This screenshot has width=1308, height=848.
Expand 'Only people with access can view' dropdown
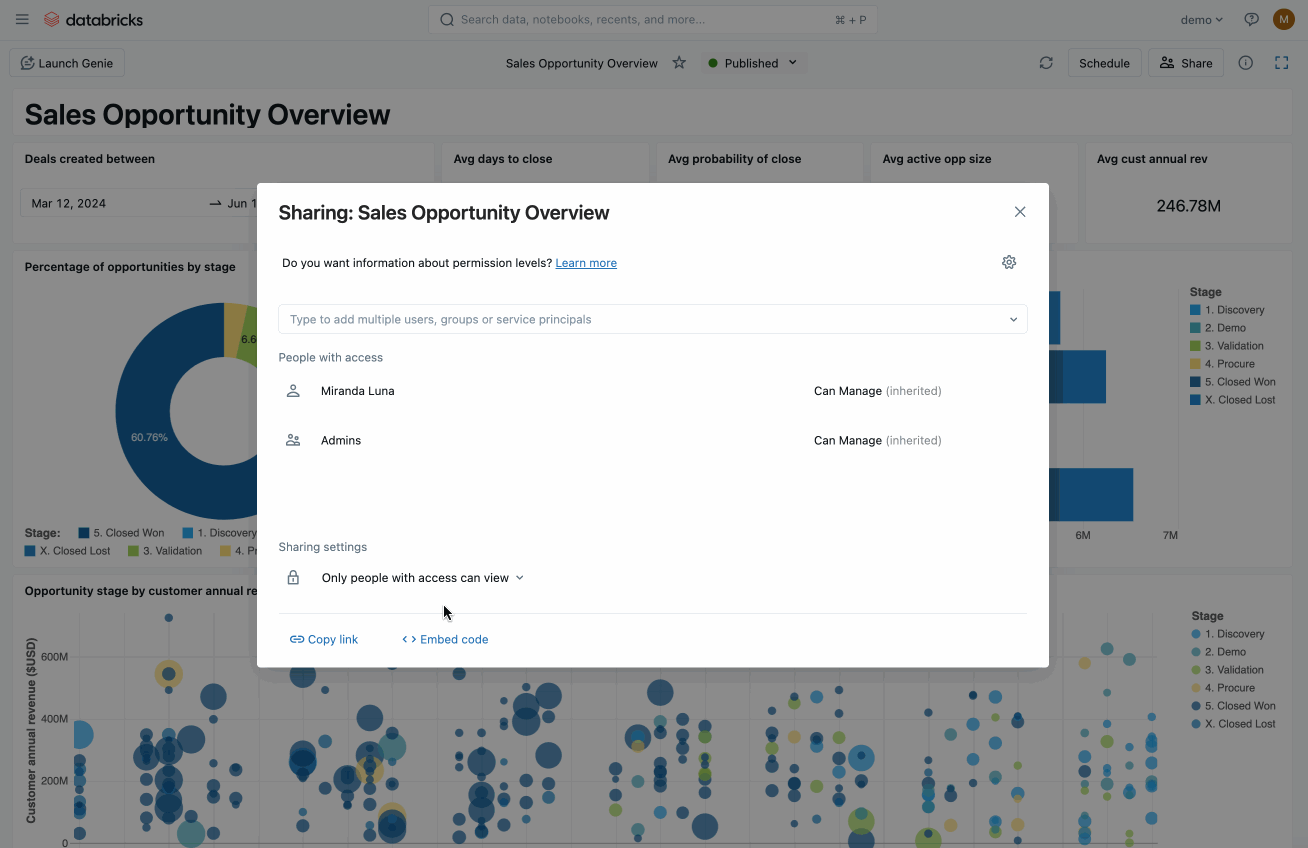click(422, 578)
